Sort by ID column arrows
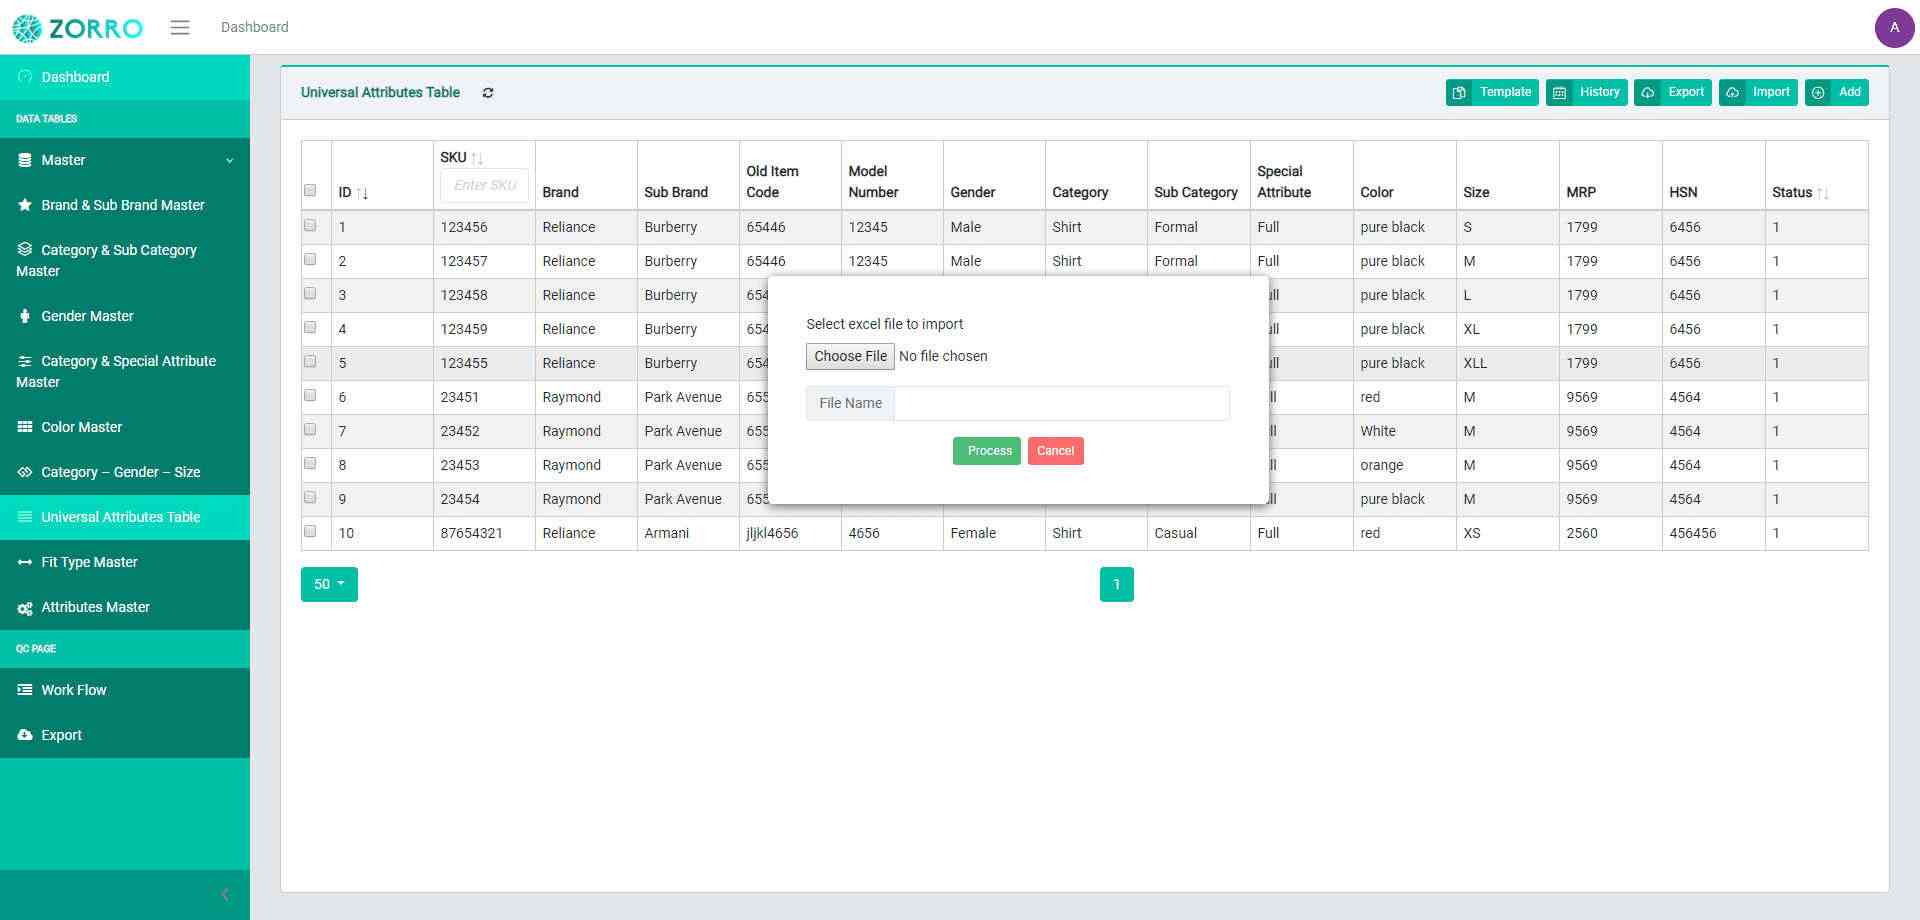Image resolution: width=1920 pixels, height=920 pixels. pos(362,193)
